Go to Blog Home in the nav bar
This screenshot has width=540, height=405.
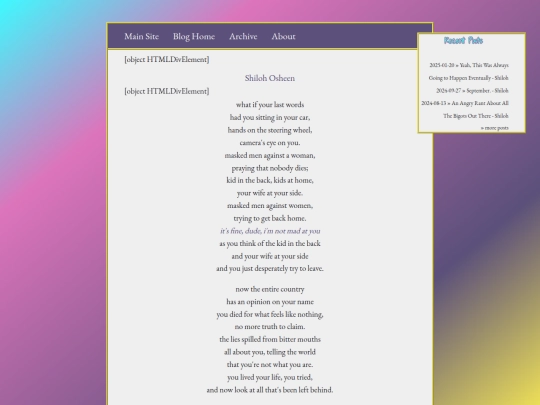click(x=194, y=37)
